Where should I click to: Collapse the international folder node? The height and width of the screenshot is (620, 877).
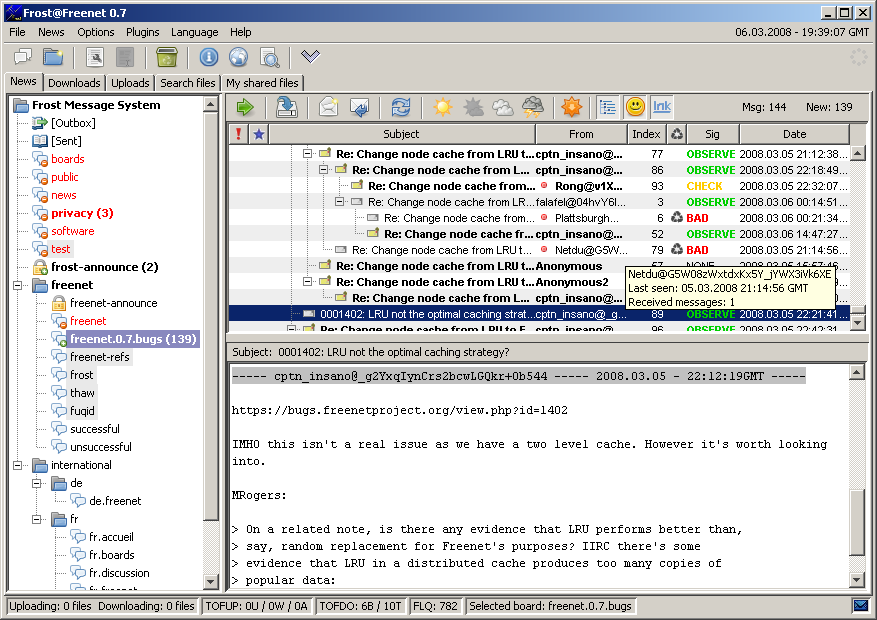click(x=18, y=465)
